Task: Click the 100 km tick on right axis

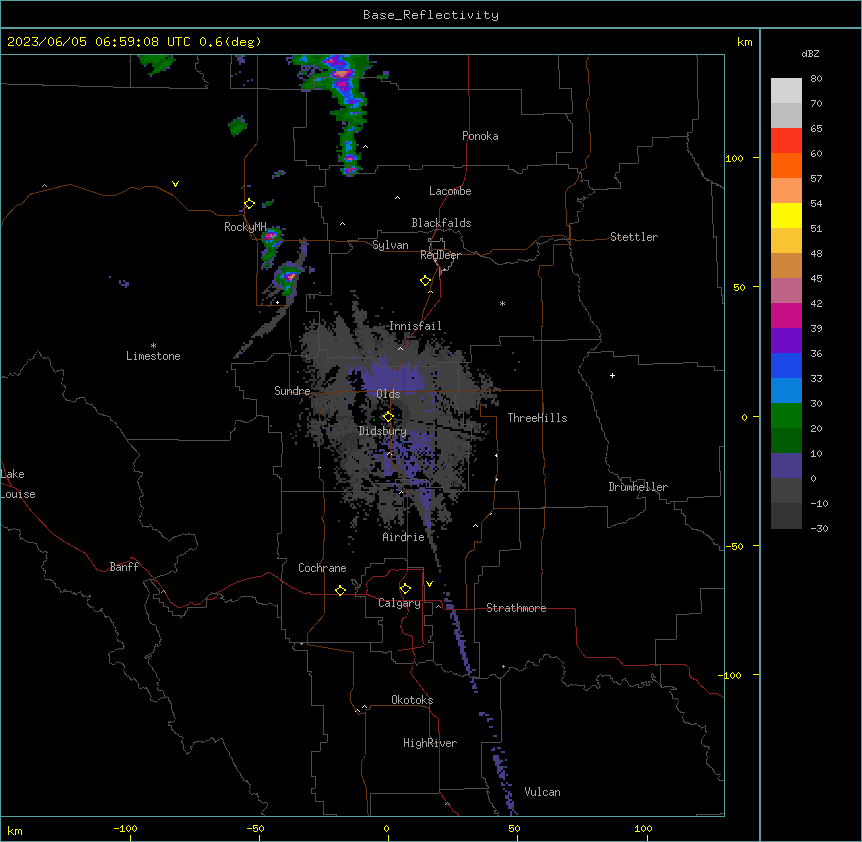Action: (734, 158)
